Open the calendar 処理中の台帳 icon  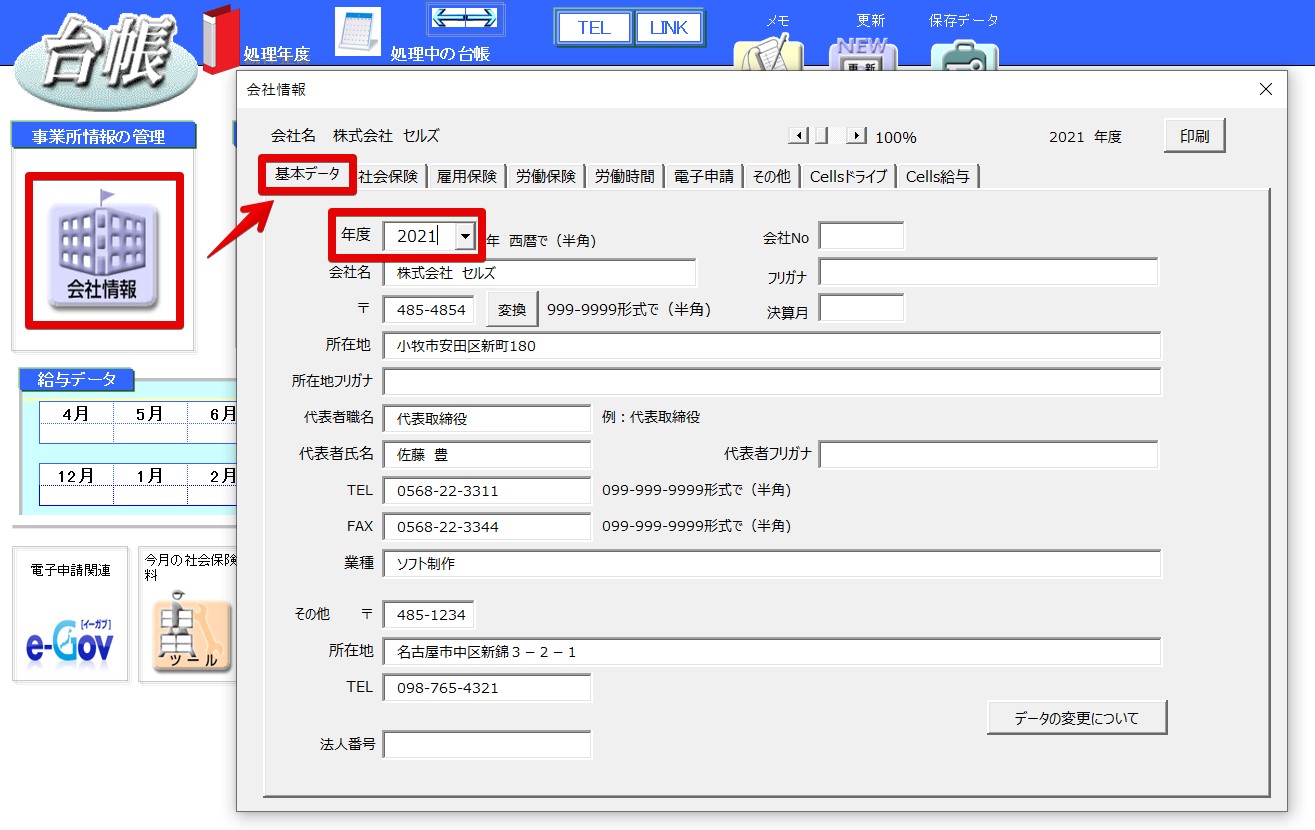(x=357, y=32)
